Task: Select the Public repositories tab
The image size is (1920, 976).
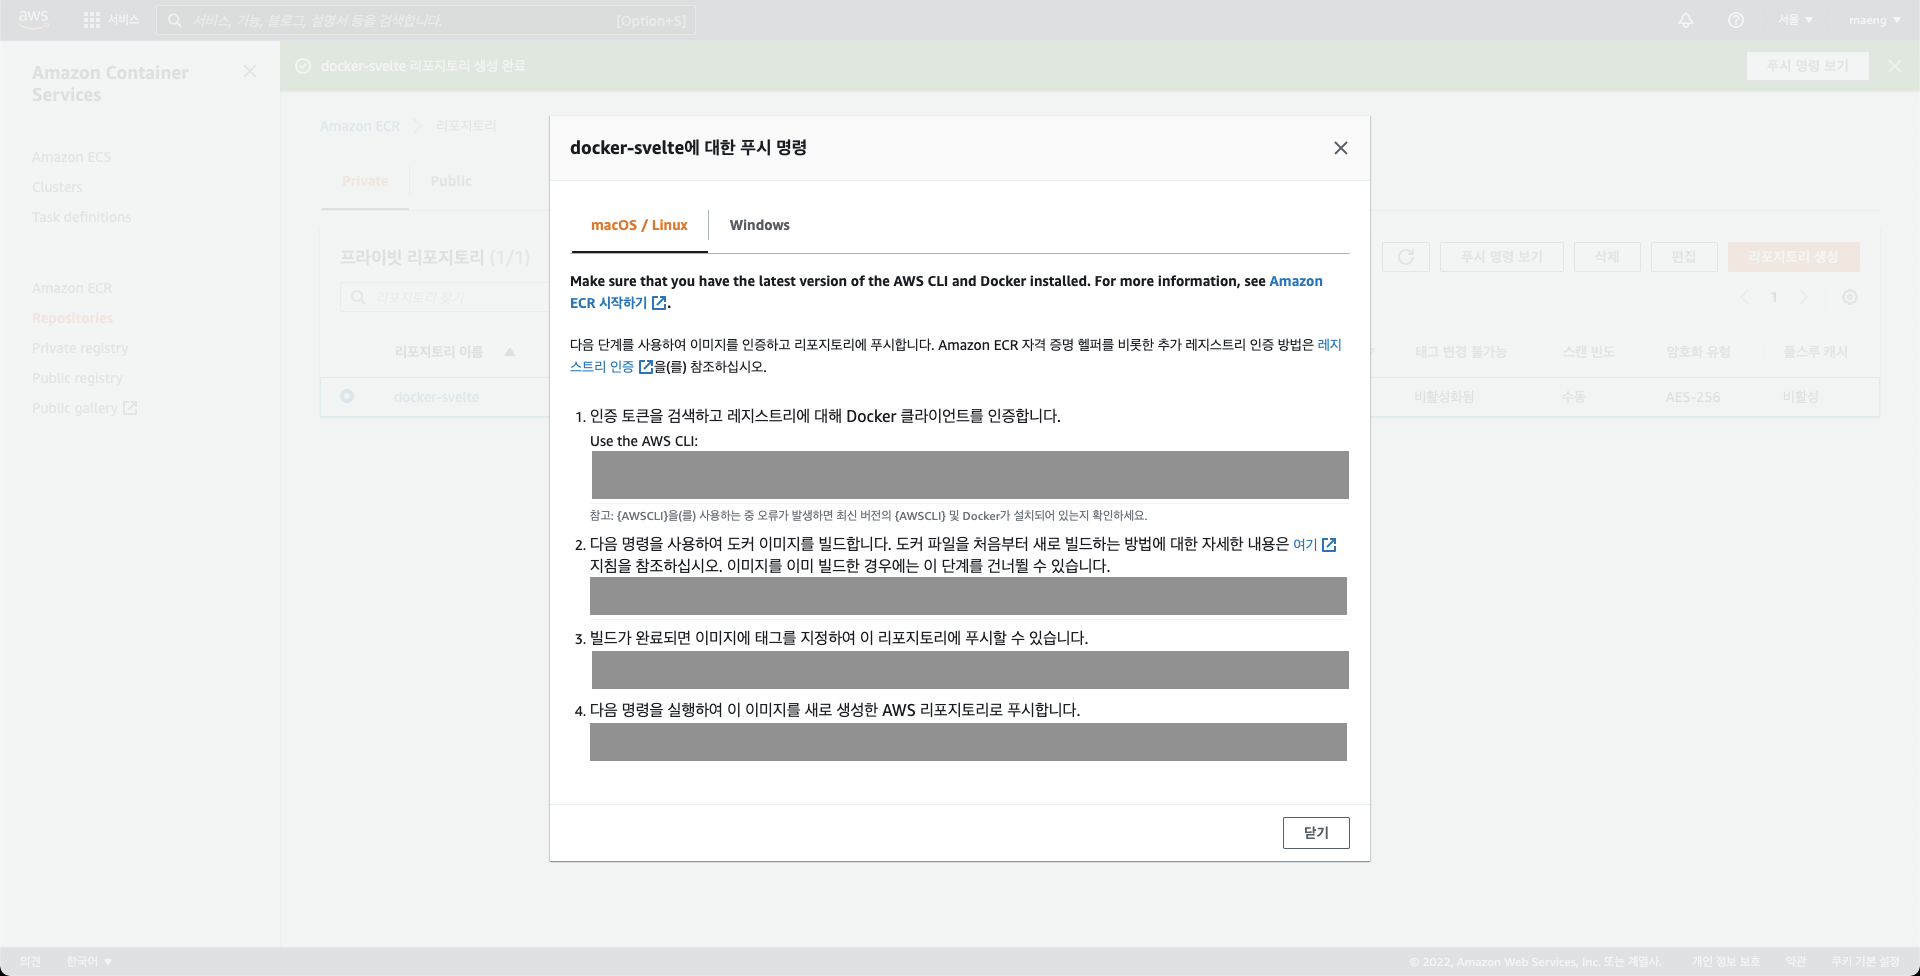Action: (451, 181)
